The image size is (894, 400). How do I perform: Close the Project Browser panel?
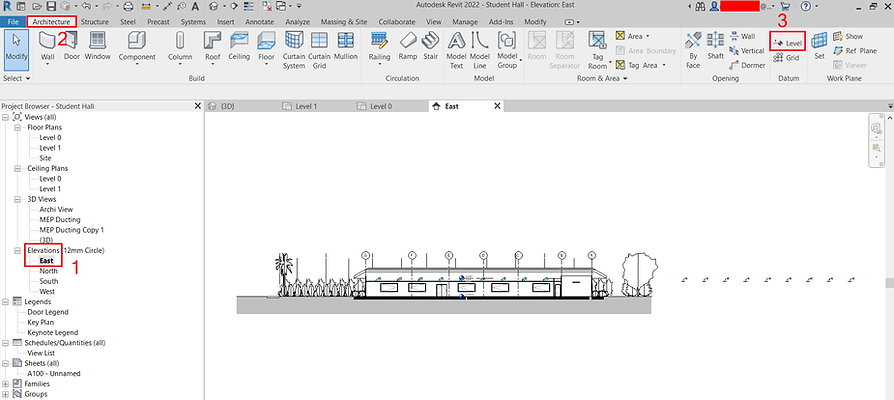tap(198, 106)
